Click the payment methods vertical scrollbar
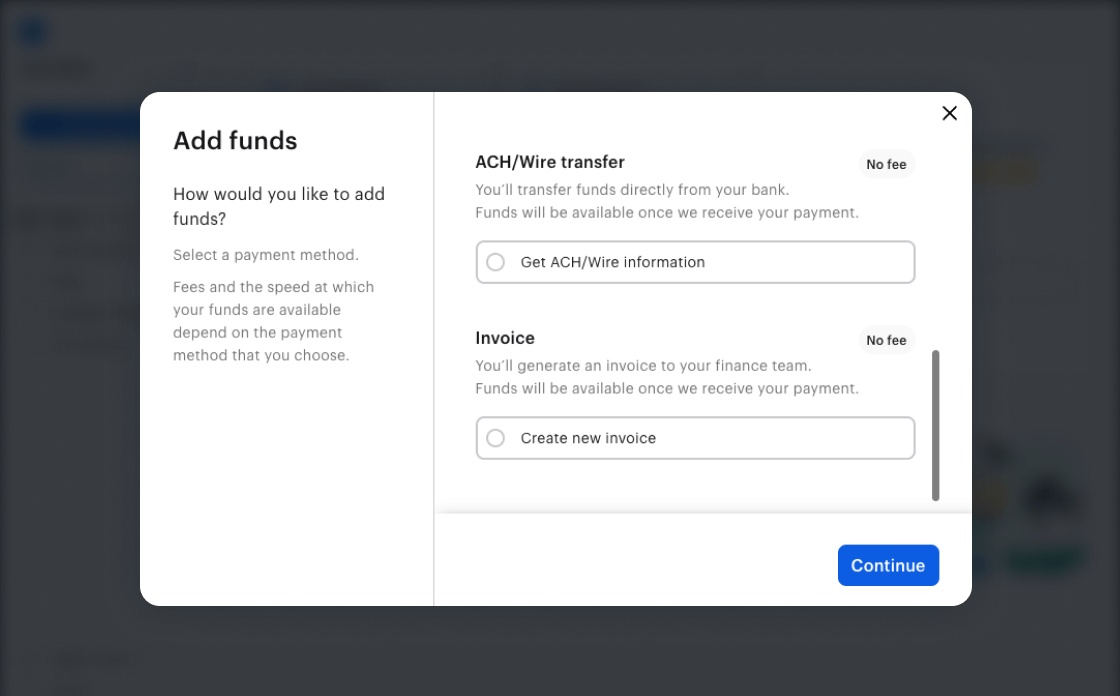1120x696 pixels. 935,425
